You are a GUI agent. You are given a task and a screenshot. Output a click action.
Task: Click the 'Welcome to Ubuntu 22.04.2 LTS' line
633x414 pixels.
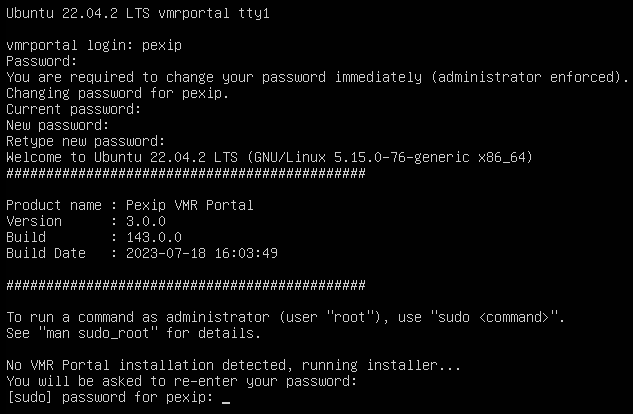116,157
